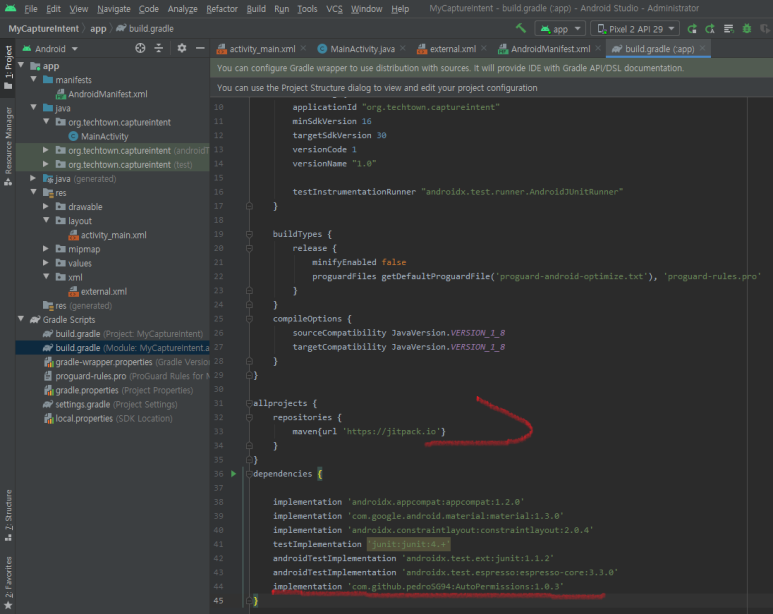
Task: Collapse the manifests folder
Action: coord(34,79)
